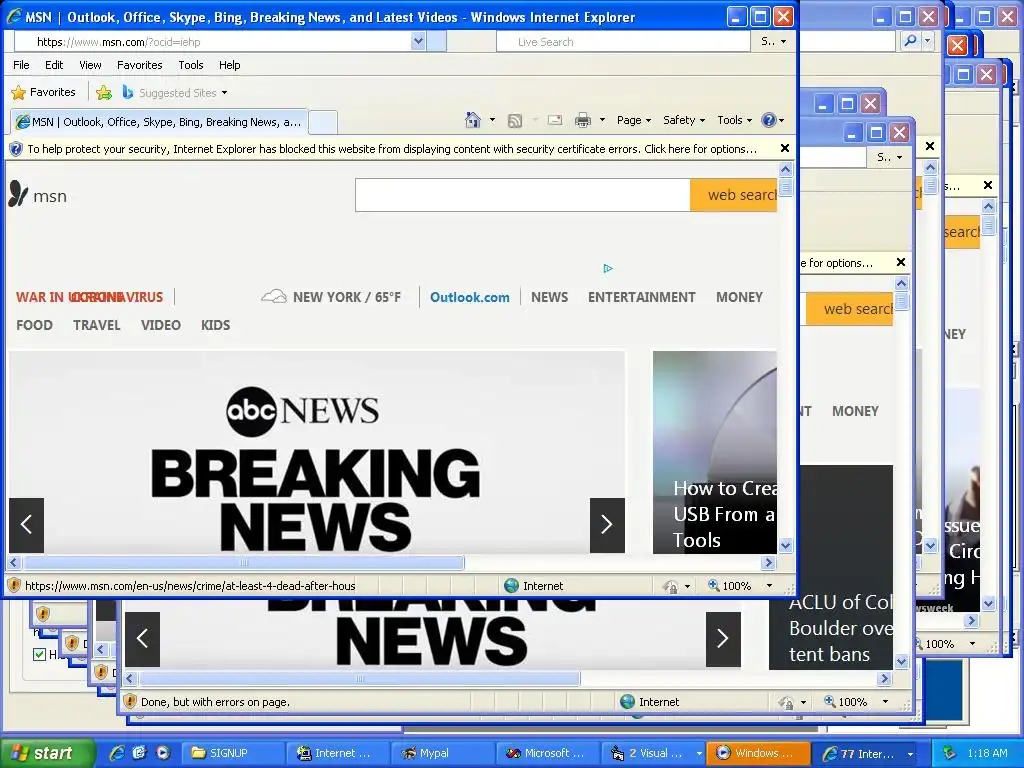
Task: Click the 'Done, but with errors' warning shield icon
Action: [x=130, y=701]
